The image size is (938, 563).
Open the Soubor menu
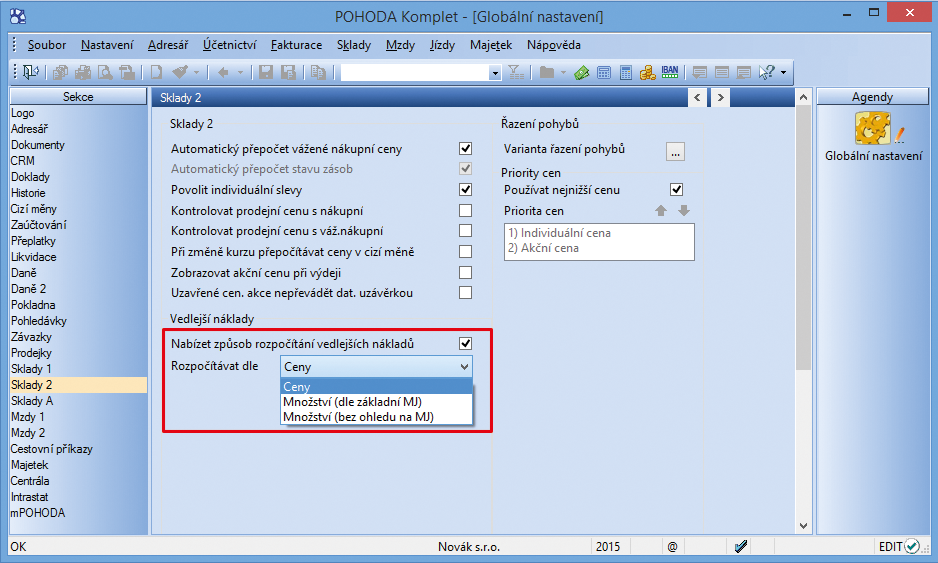[x=47, y=45]
